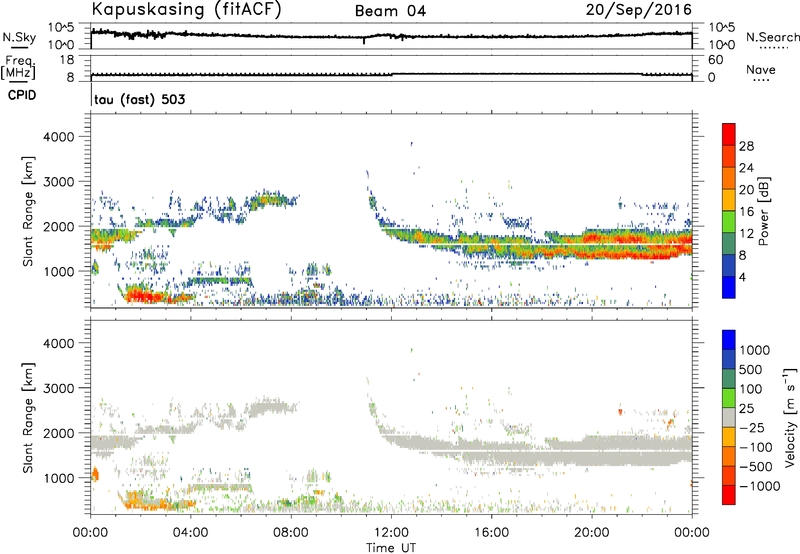Click the "28" label on power color bar
The height and width of the screenshot is (554, 800).
point(746,146)
